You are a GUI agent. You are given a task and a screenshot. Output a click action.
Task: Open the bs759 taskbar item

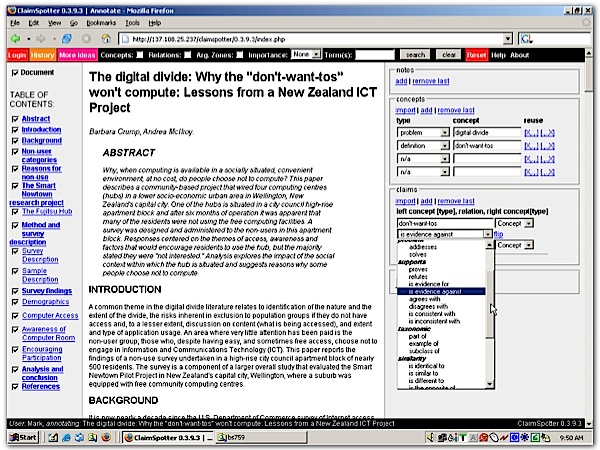pos(261,437)
